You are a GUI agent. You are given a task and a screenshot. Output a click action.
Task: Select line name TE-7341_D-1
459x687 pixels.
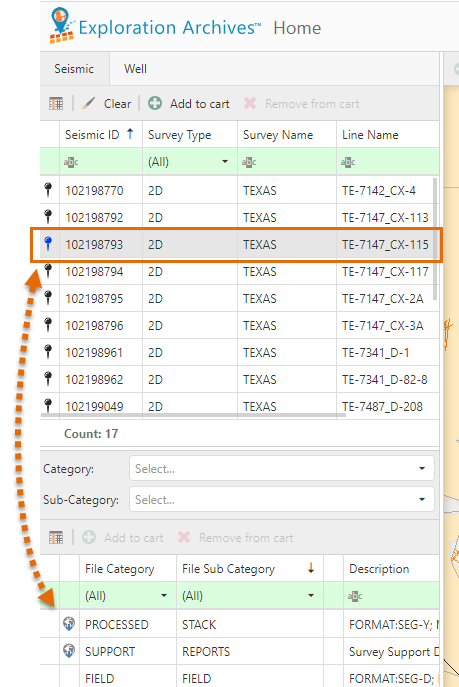tap(375, 353)
